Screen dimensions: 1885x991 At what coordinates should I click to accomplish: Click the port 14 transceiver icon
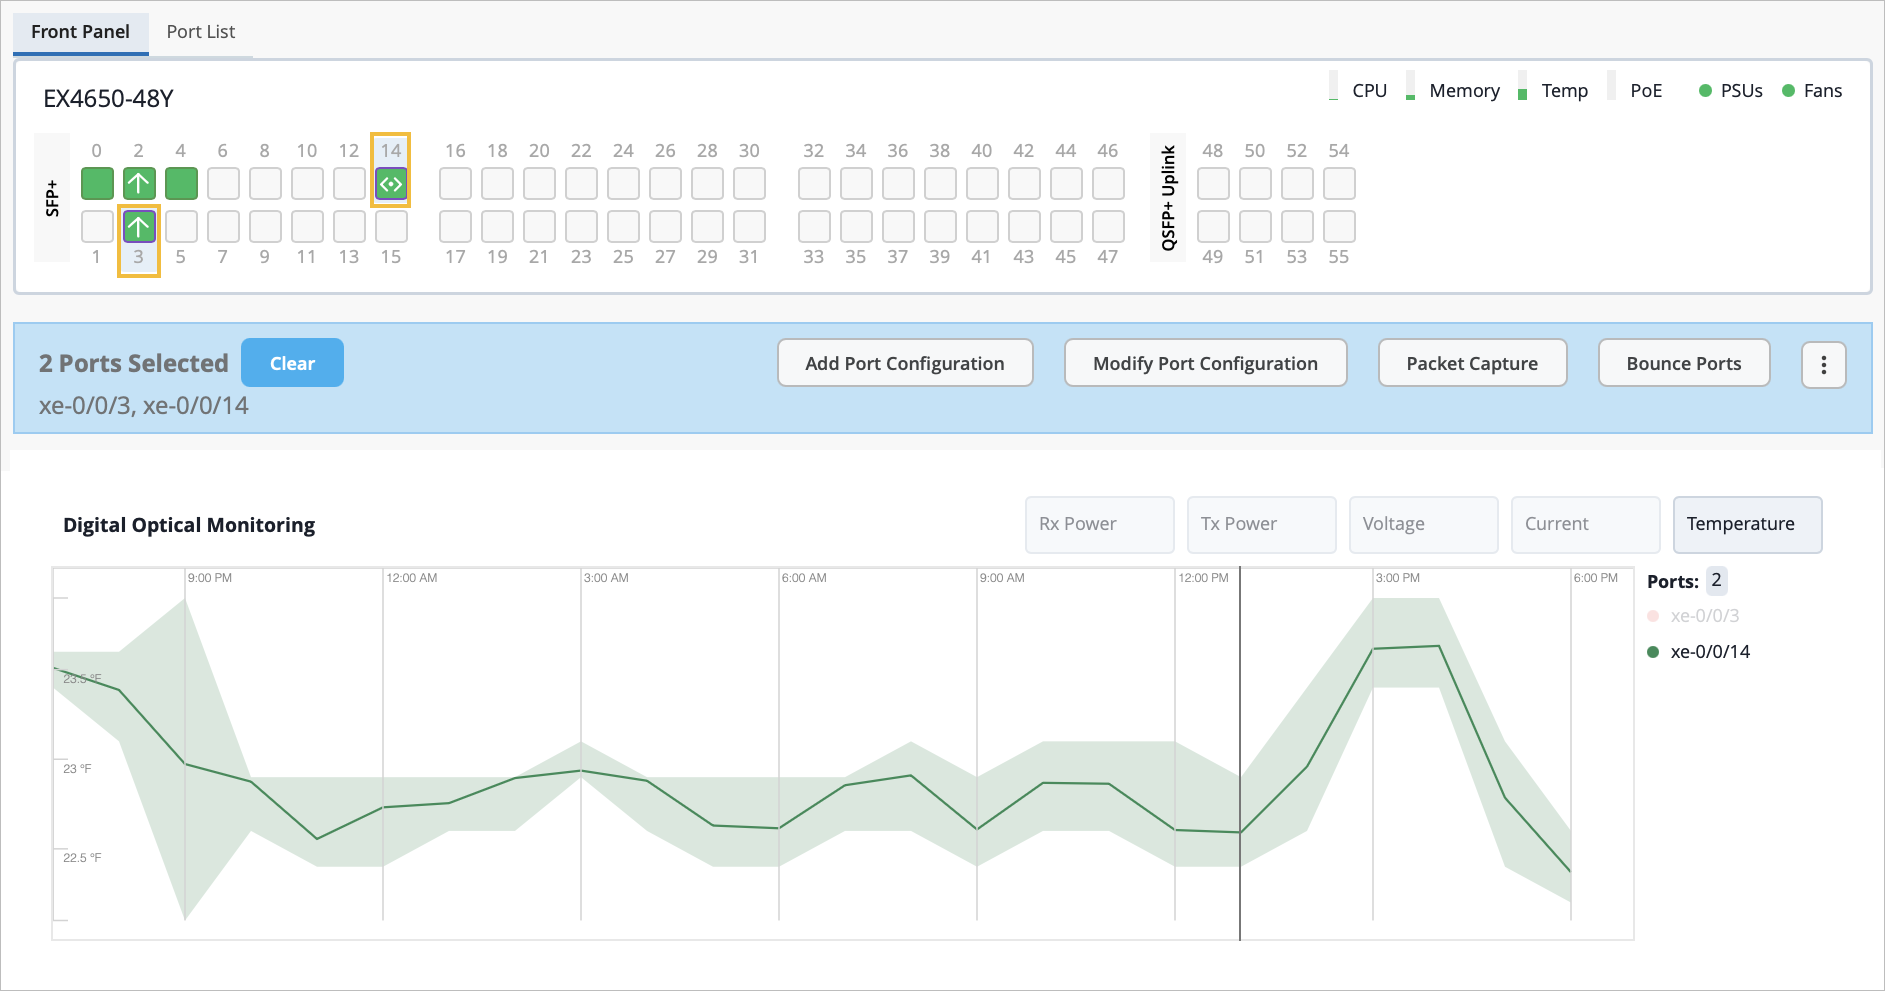391,184
